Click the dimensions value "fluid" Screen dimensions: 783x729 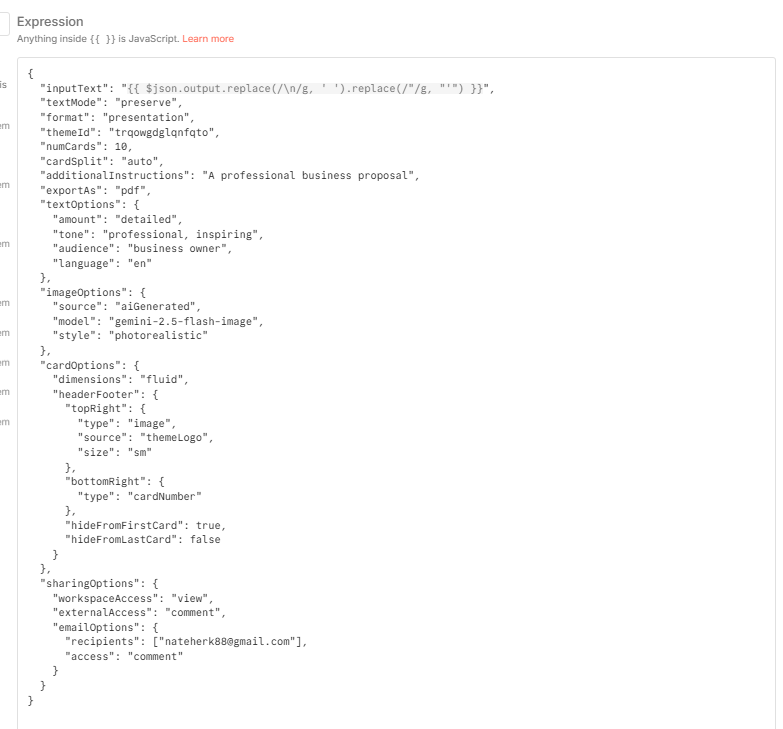click(x=161, y=379)
